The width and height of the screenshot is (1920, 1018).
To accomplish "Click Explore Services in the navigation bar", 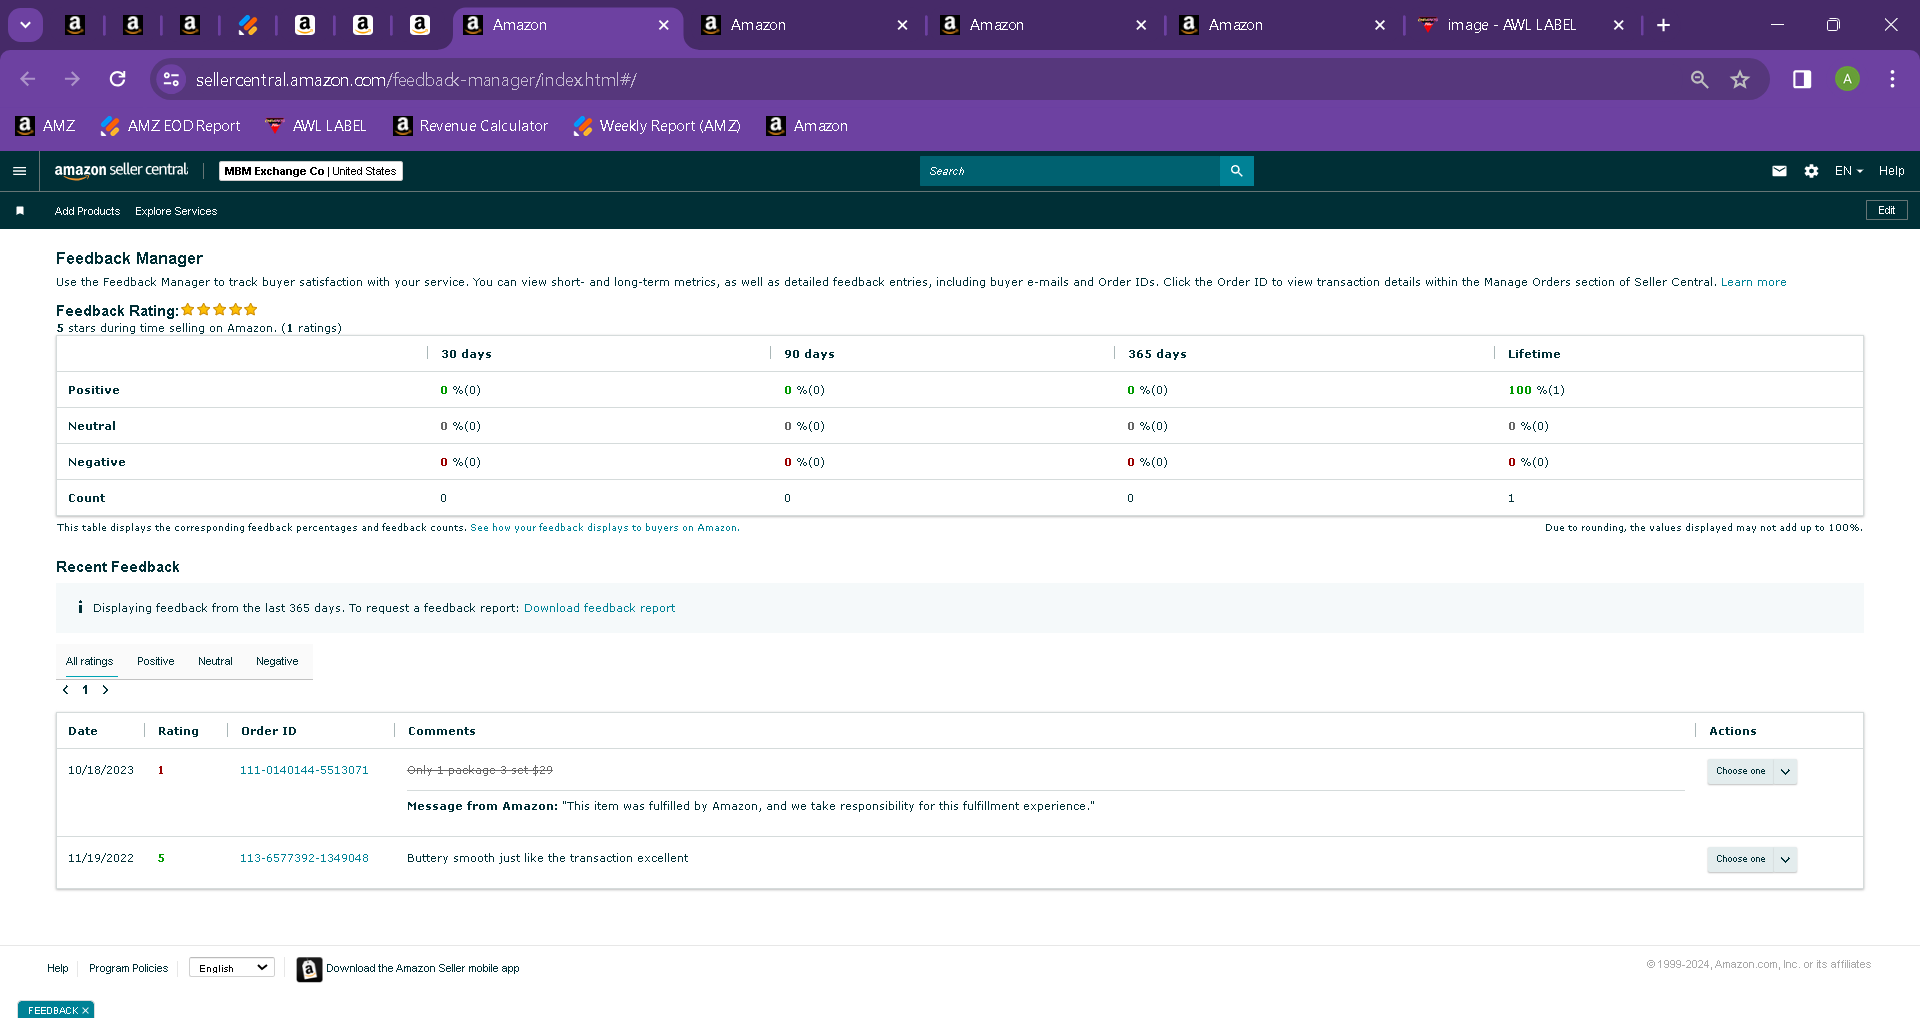I will 176,211.
